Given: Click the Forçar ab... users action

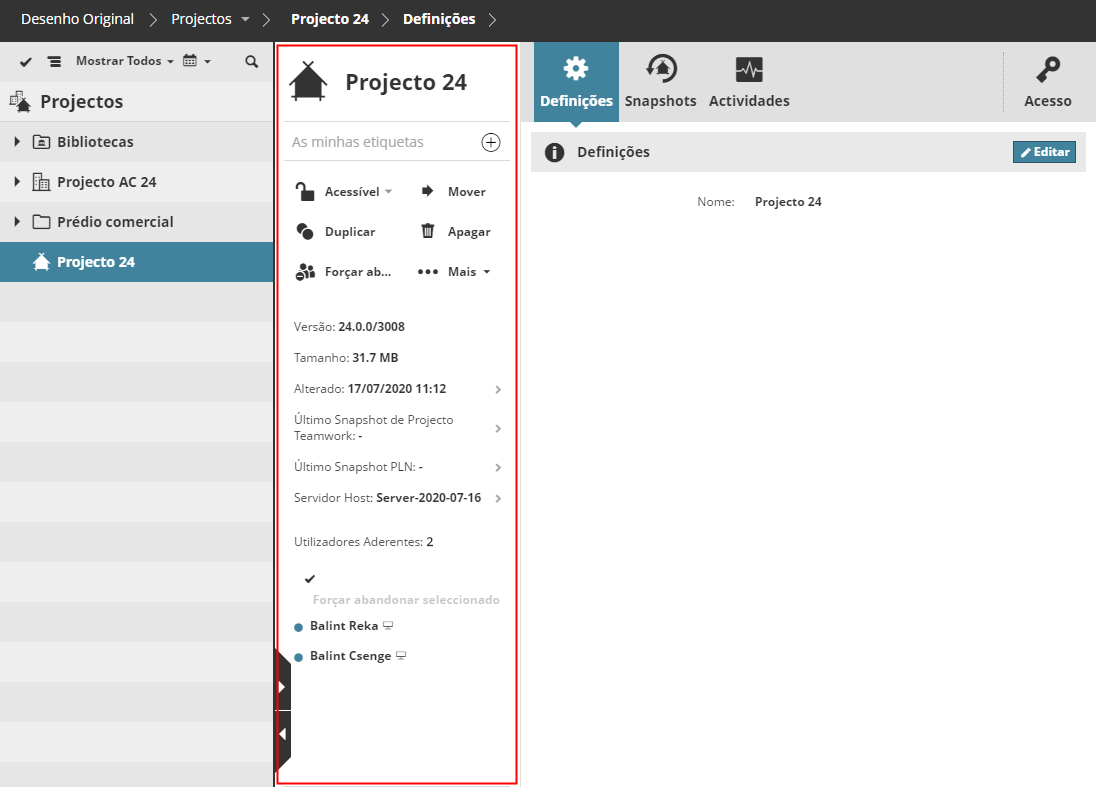Looking at the screenshot, I should (343, 272).
